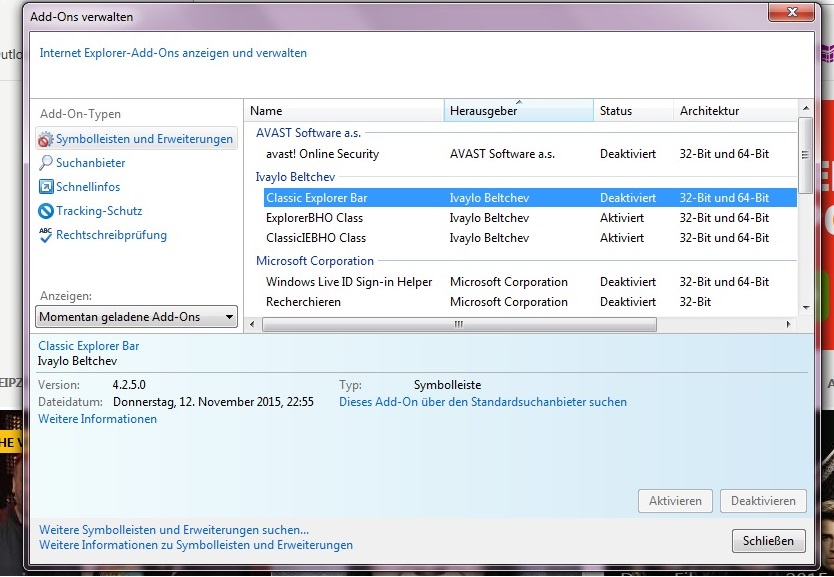Click the Schnellinfos arrow icon

46,187
